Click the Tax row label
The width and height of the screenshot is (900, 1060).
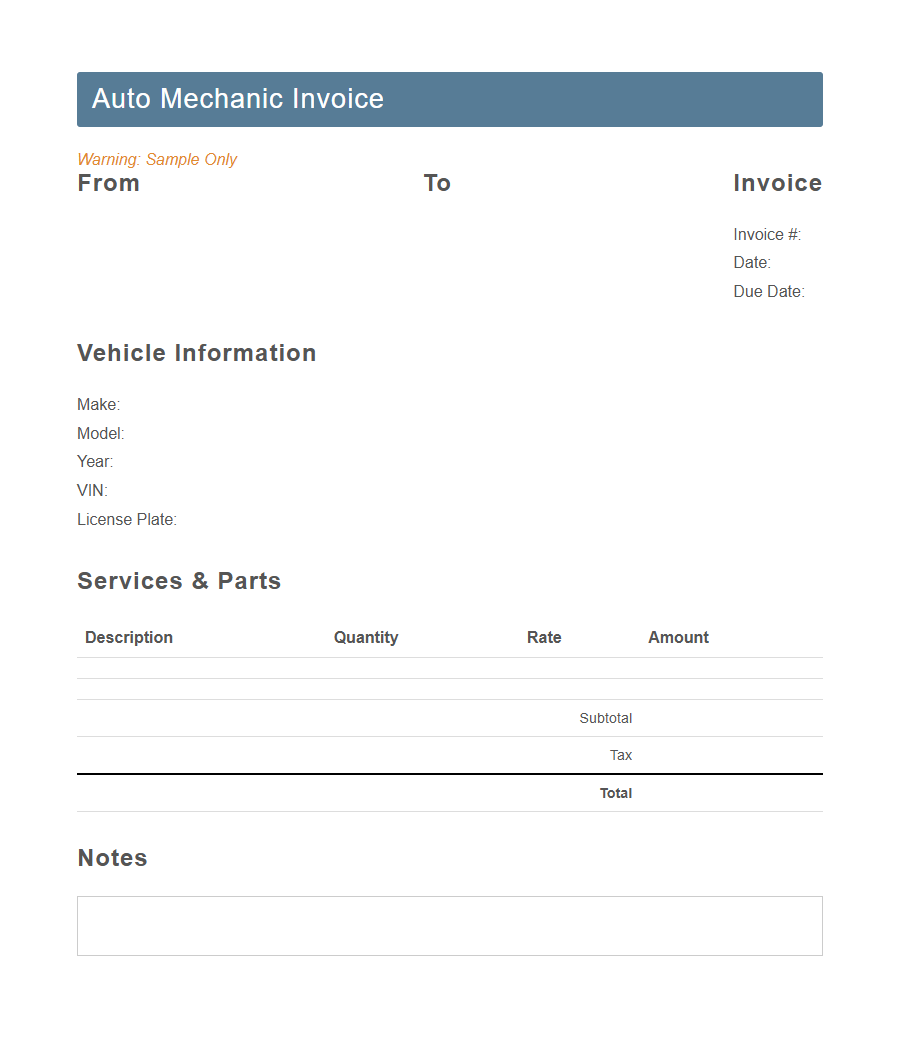coord(620,755)
